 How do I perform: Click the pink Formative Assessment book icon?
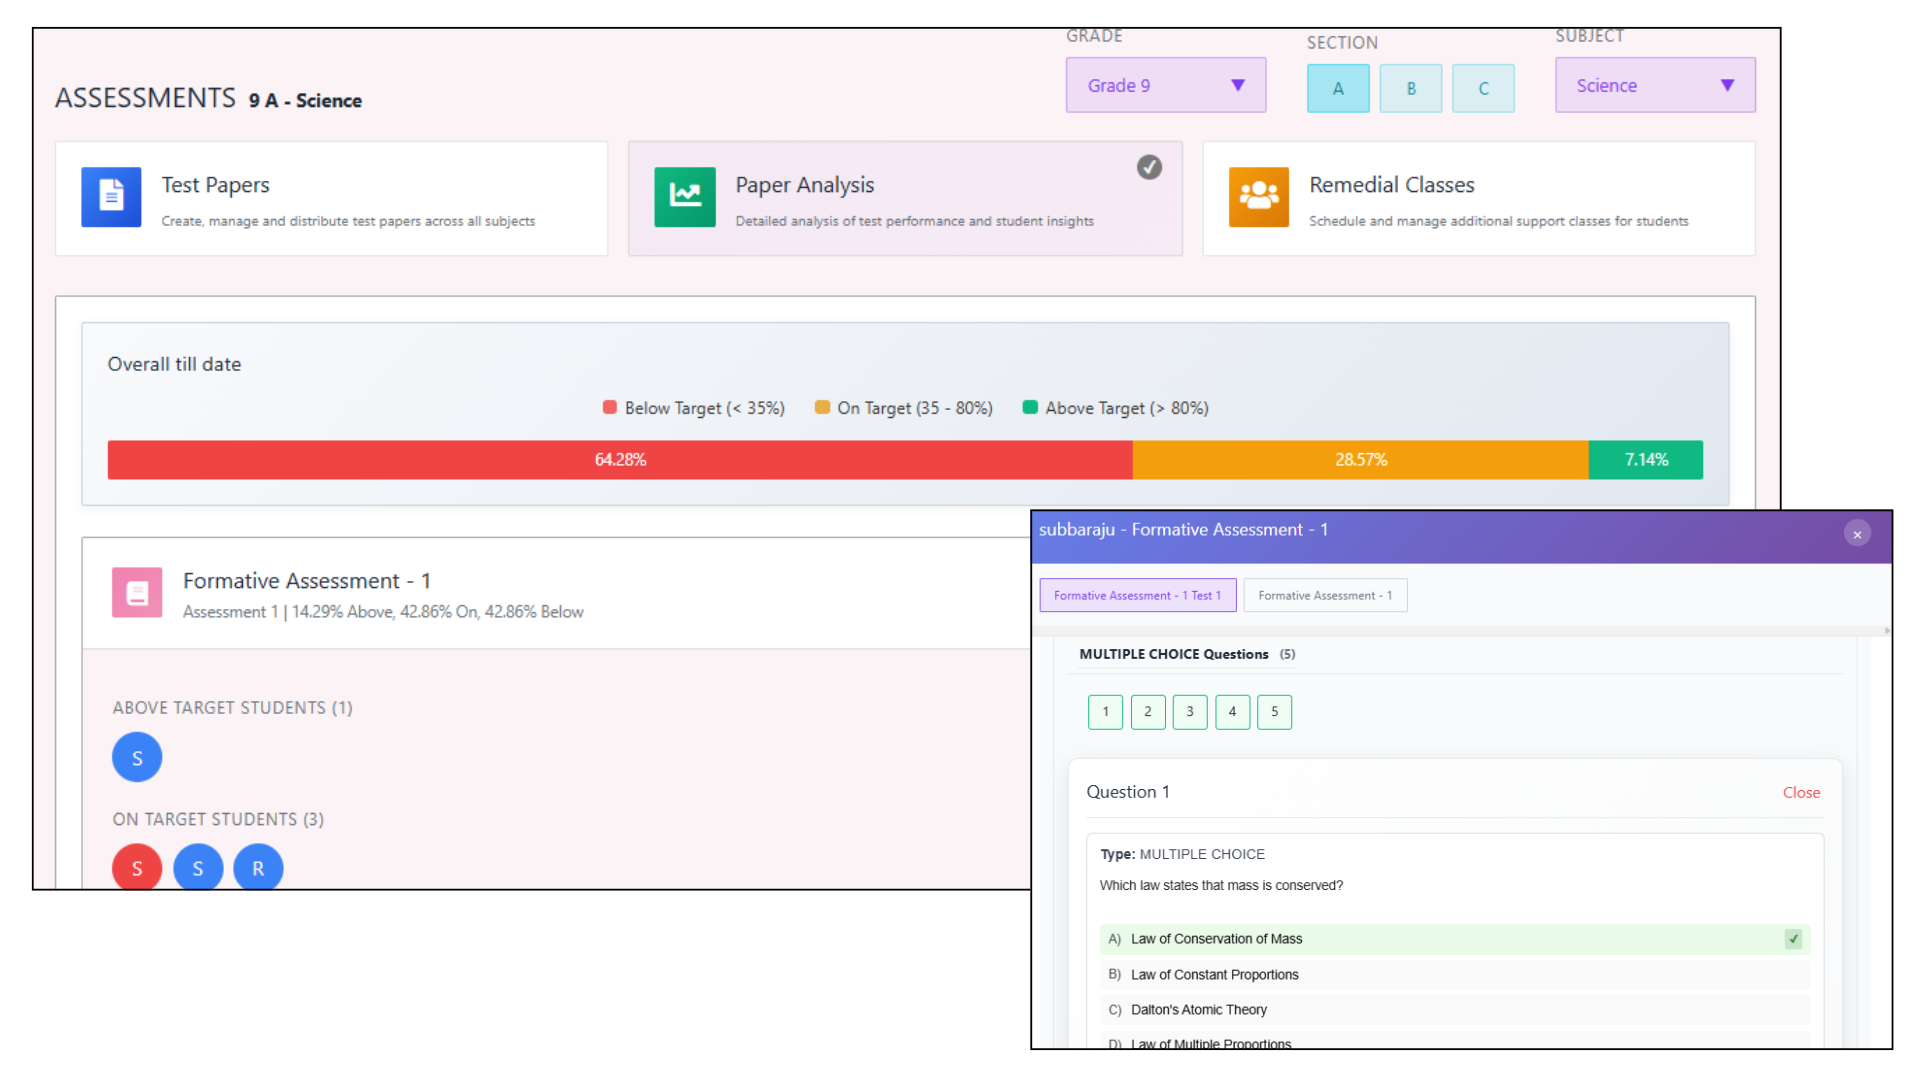point(137,593)
